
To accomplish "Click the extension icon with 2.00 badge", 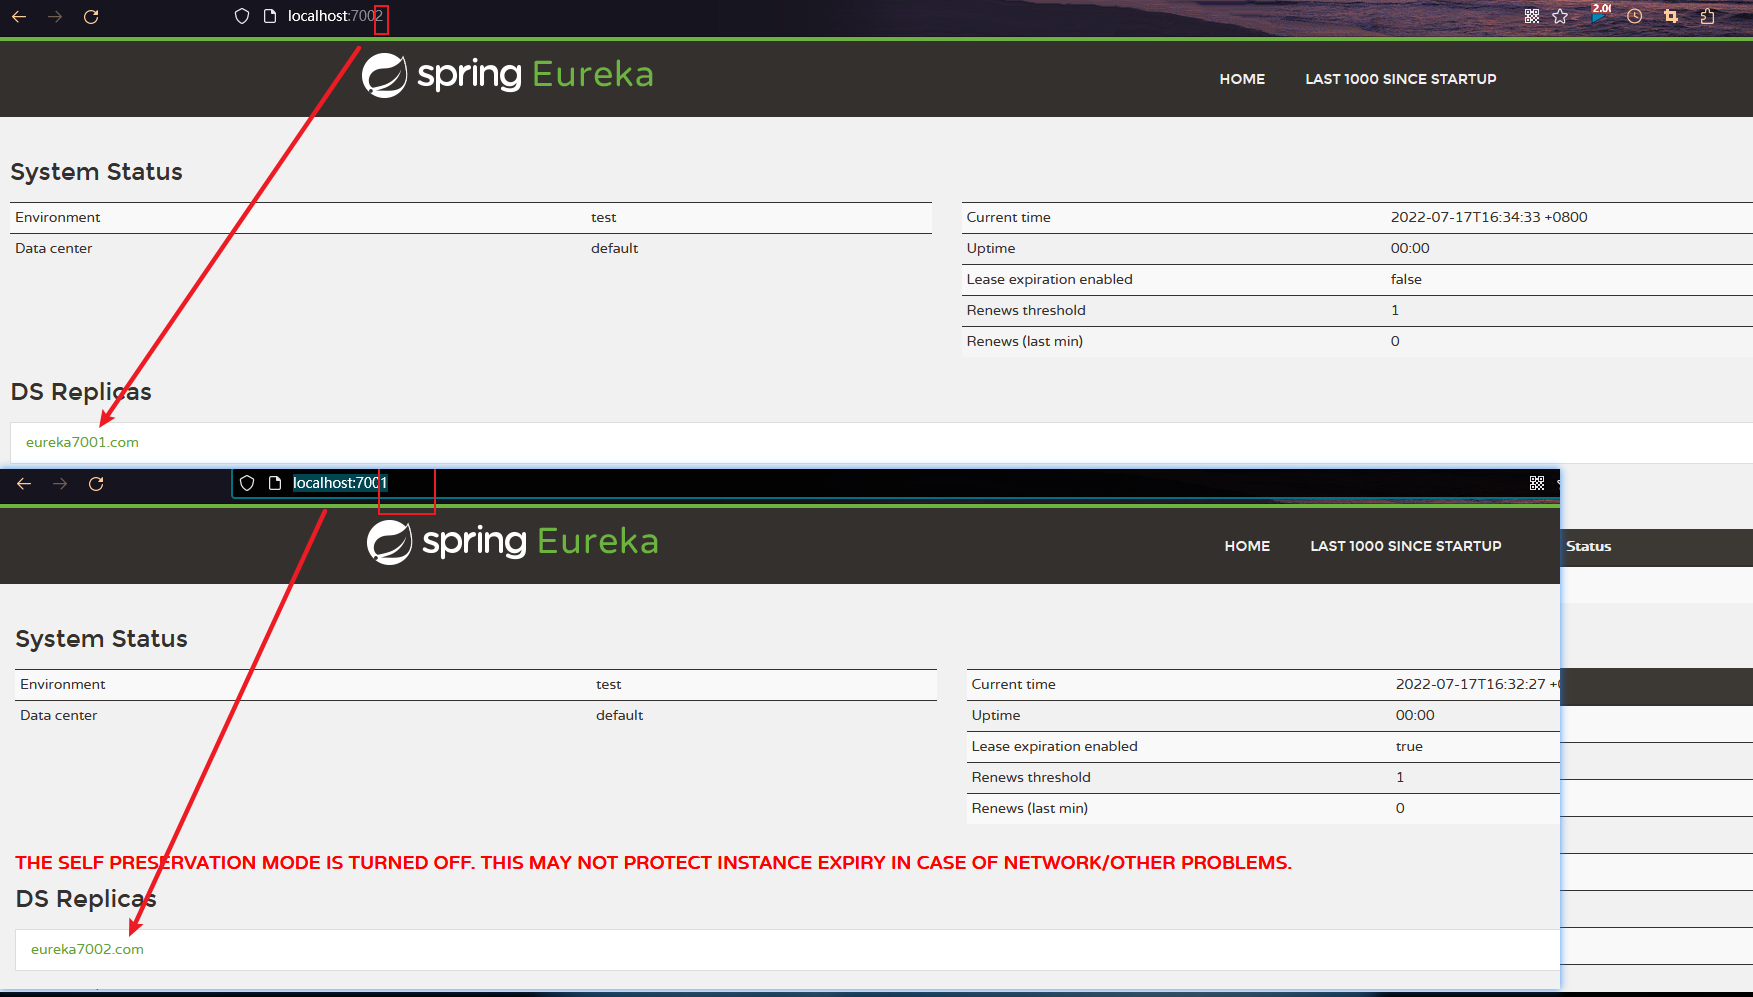I will 1599,15.
